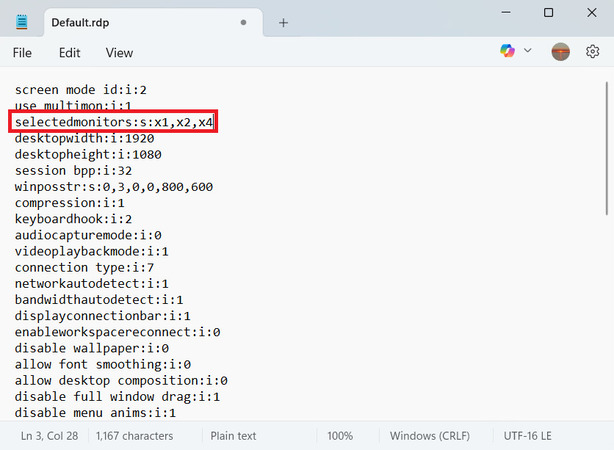Viewport: 614px width, 450px height.
Task: Click the audiocapturemode:i:0 line
Action: (88, 235)
